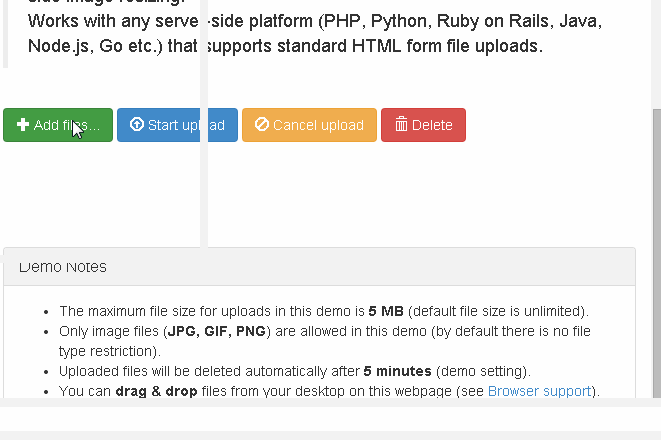
Task: Click the ban circle icon on Cancel upload
Action: coord(262,124)
